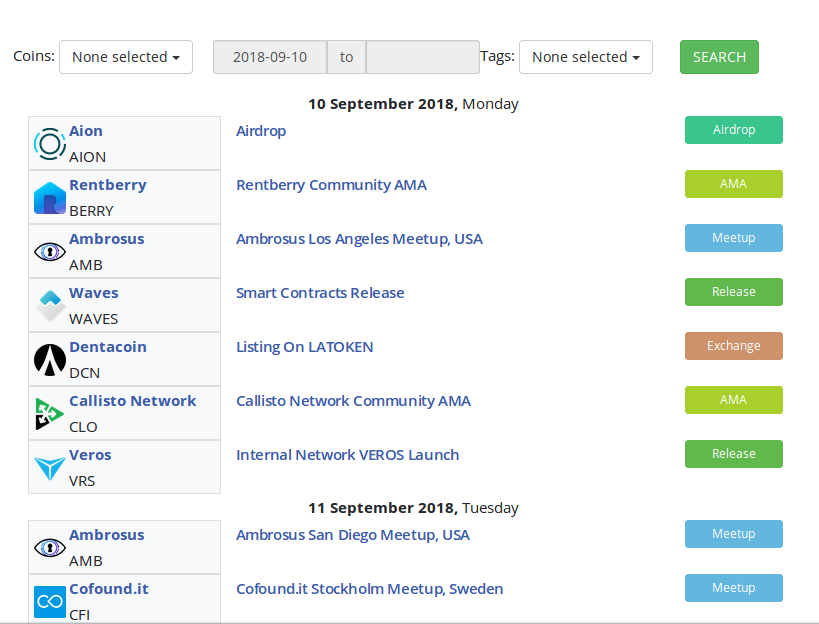Click the CFI ticker symbol text
The height and width of the screenshot is (624, 819).
79,615
